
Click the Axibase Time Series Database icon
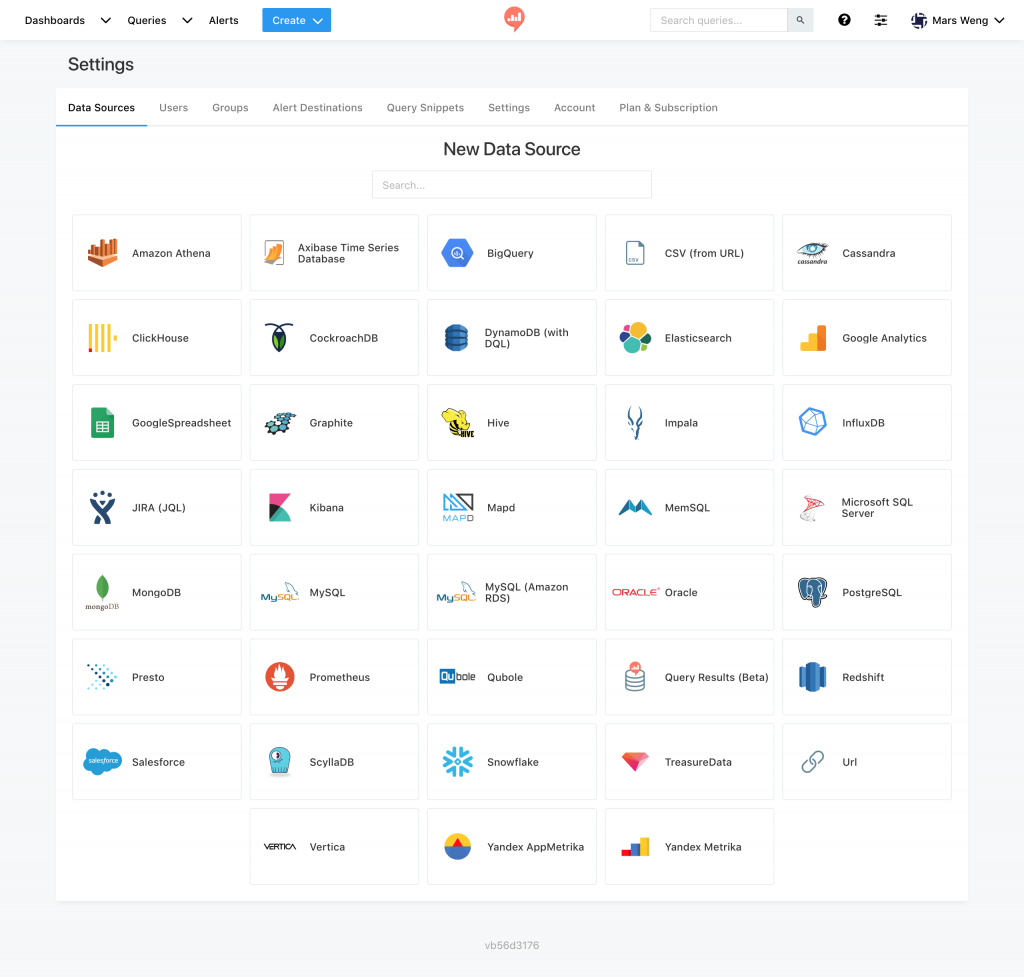(x=274, y=253)
